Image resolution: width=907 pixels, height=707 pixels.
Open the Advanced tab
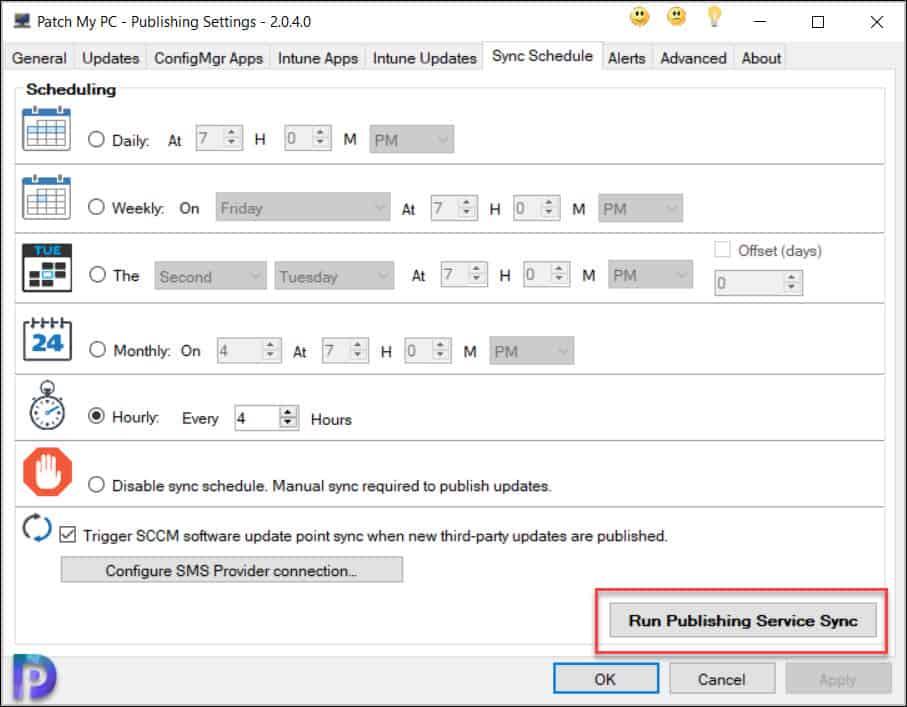click(x=694, y=58)
